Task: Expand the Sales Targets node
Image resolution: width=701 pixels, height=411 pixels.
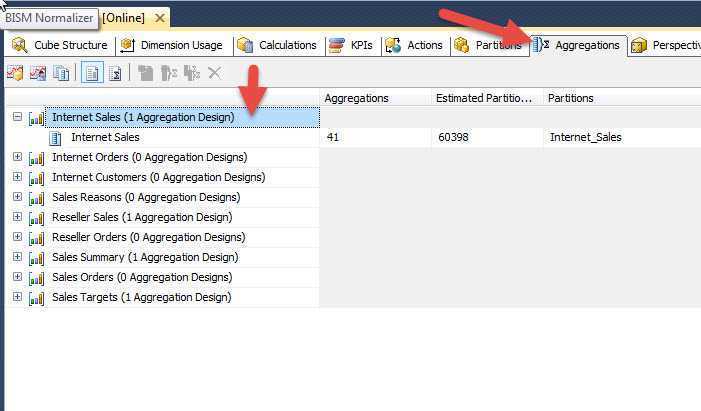Action: (x=17, y=297)
